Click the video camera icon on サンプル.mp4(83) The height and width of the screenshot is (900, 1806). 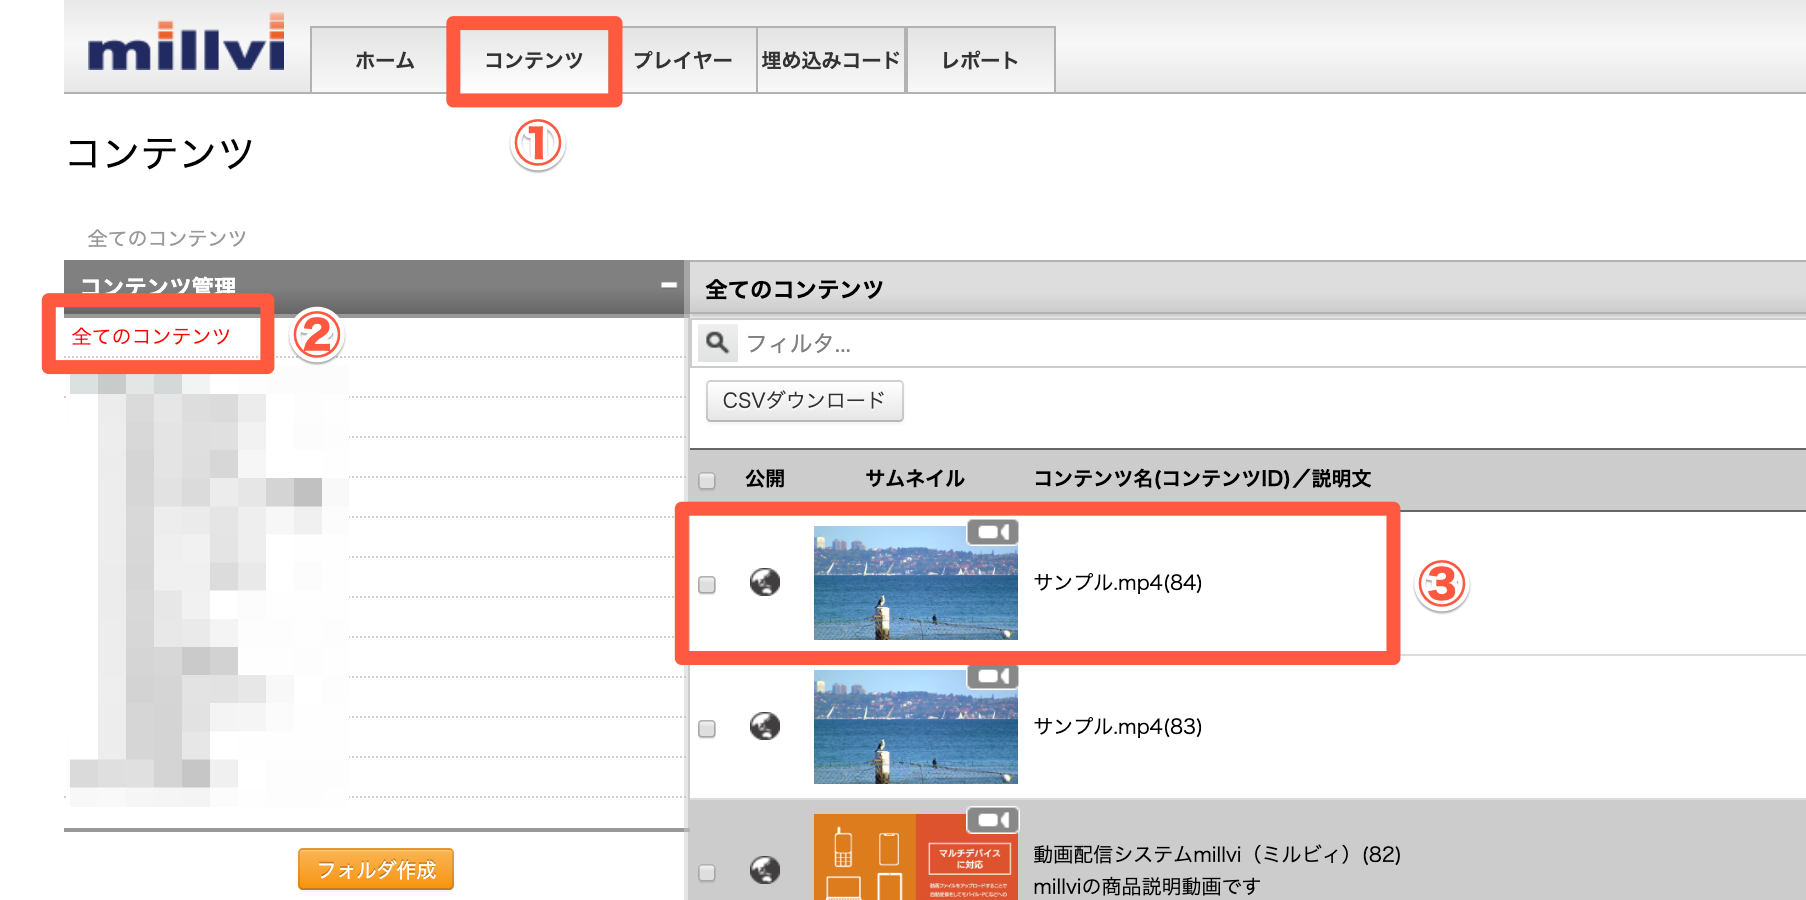click(993, 676)
